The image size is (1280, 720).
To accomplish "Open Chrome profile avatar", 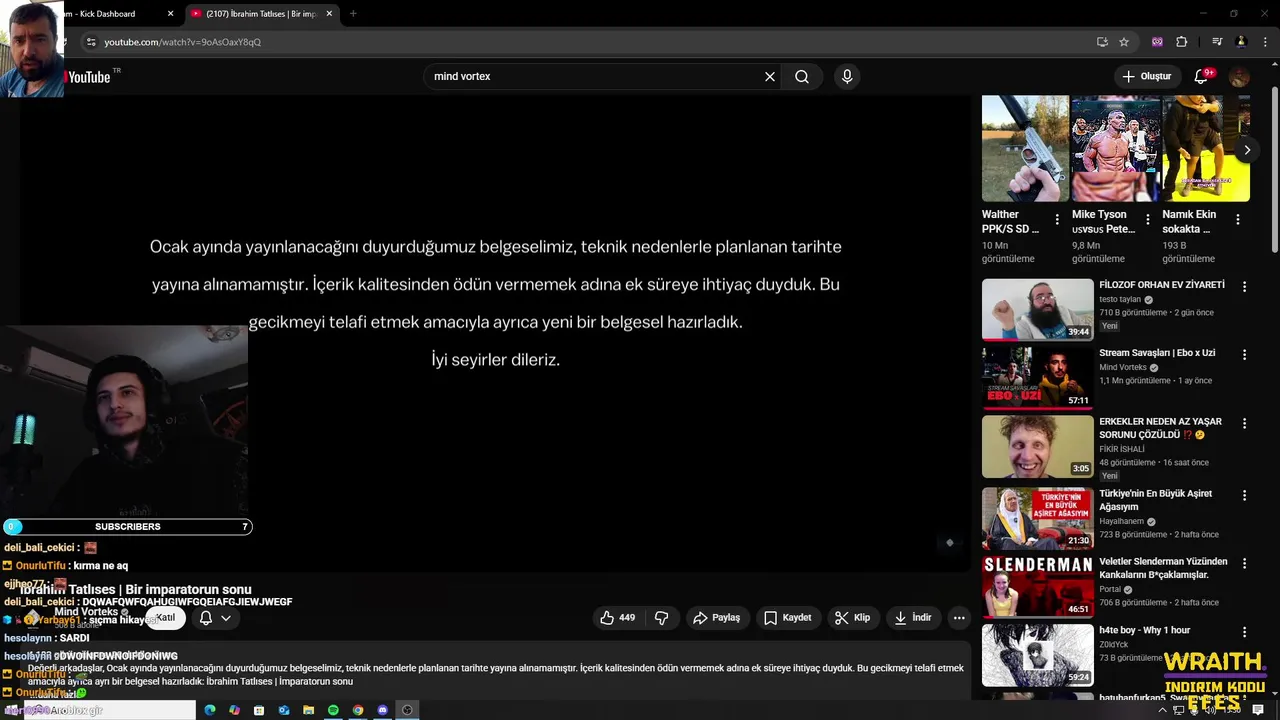I will point(1241,42).
